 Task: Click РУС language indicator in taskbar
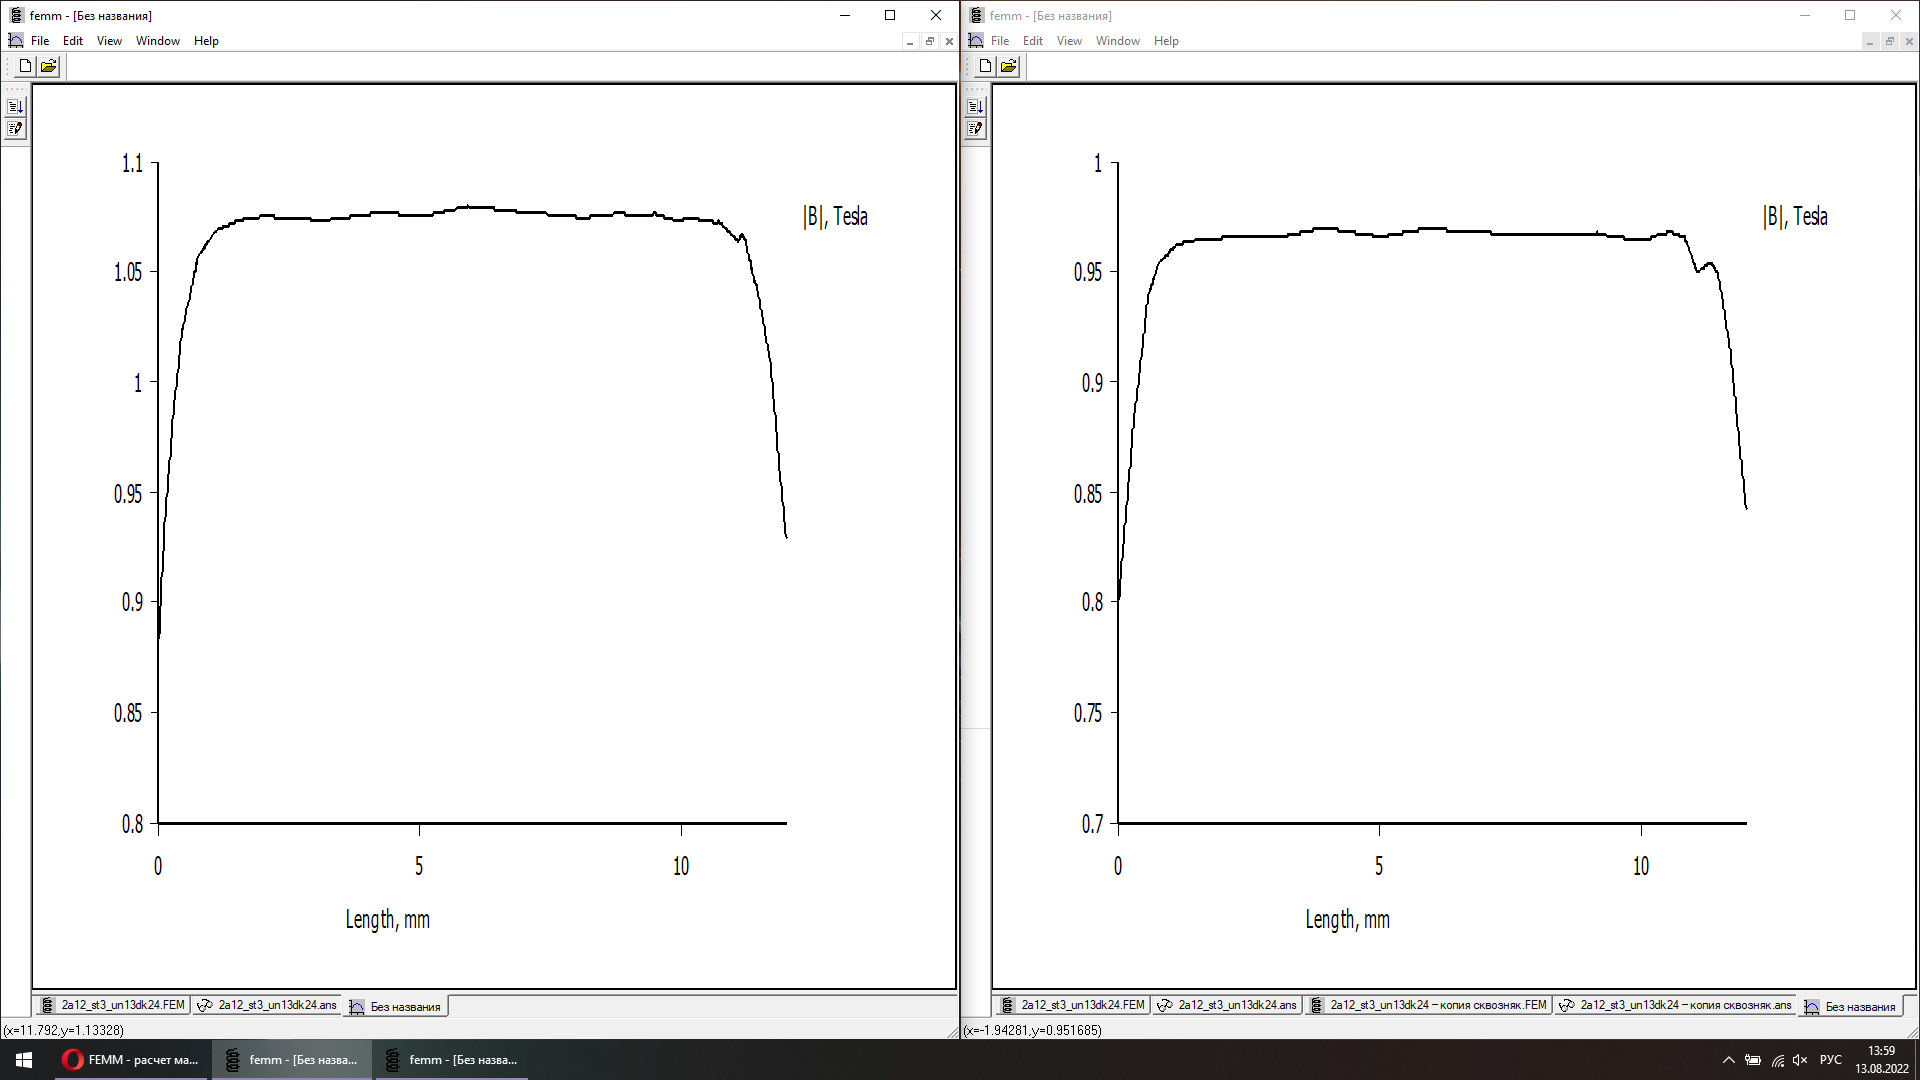(1830, 1060)
